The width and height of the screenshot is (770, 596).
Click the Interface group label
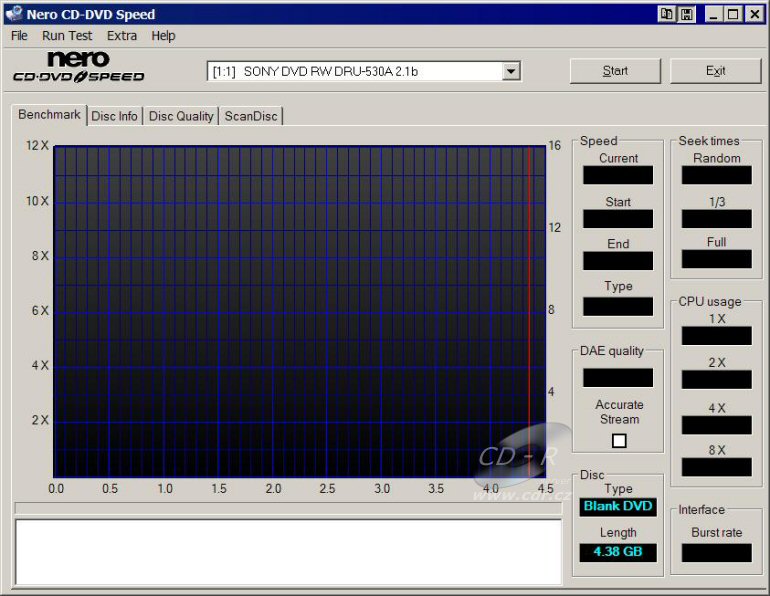click(701, 510)
